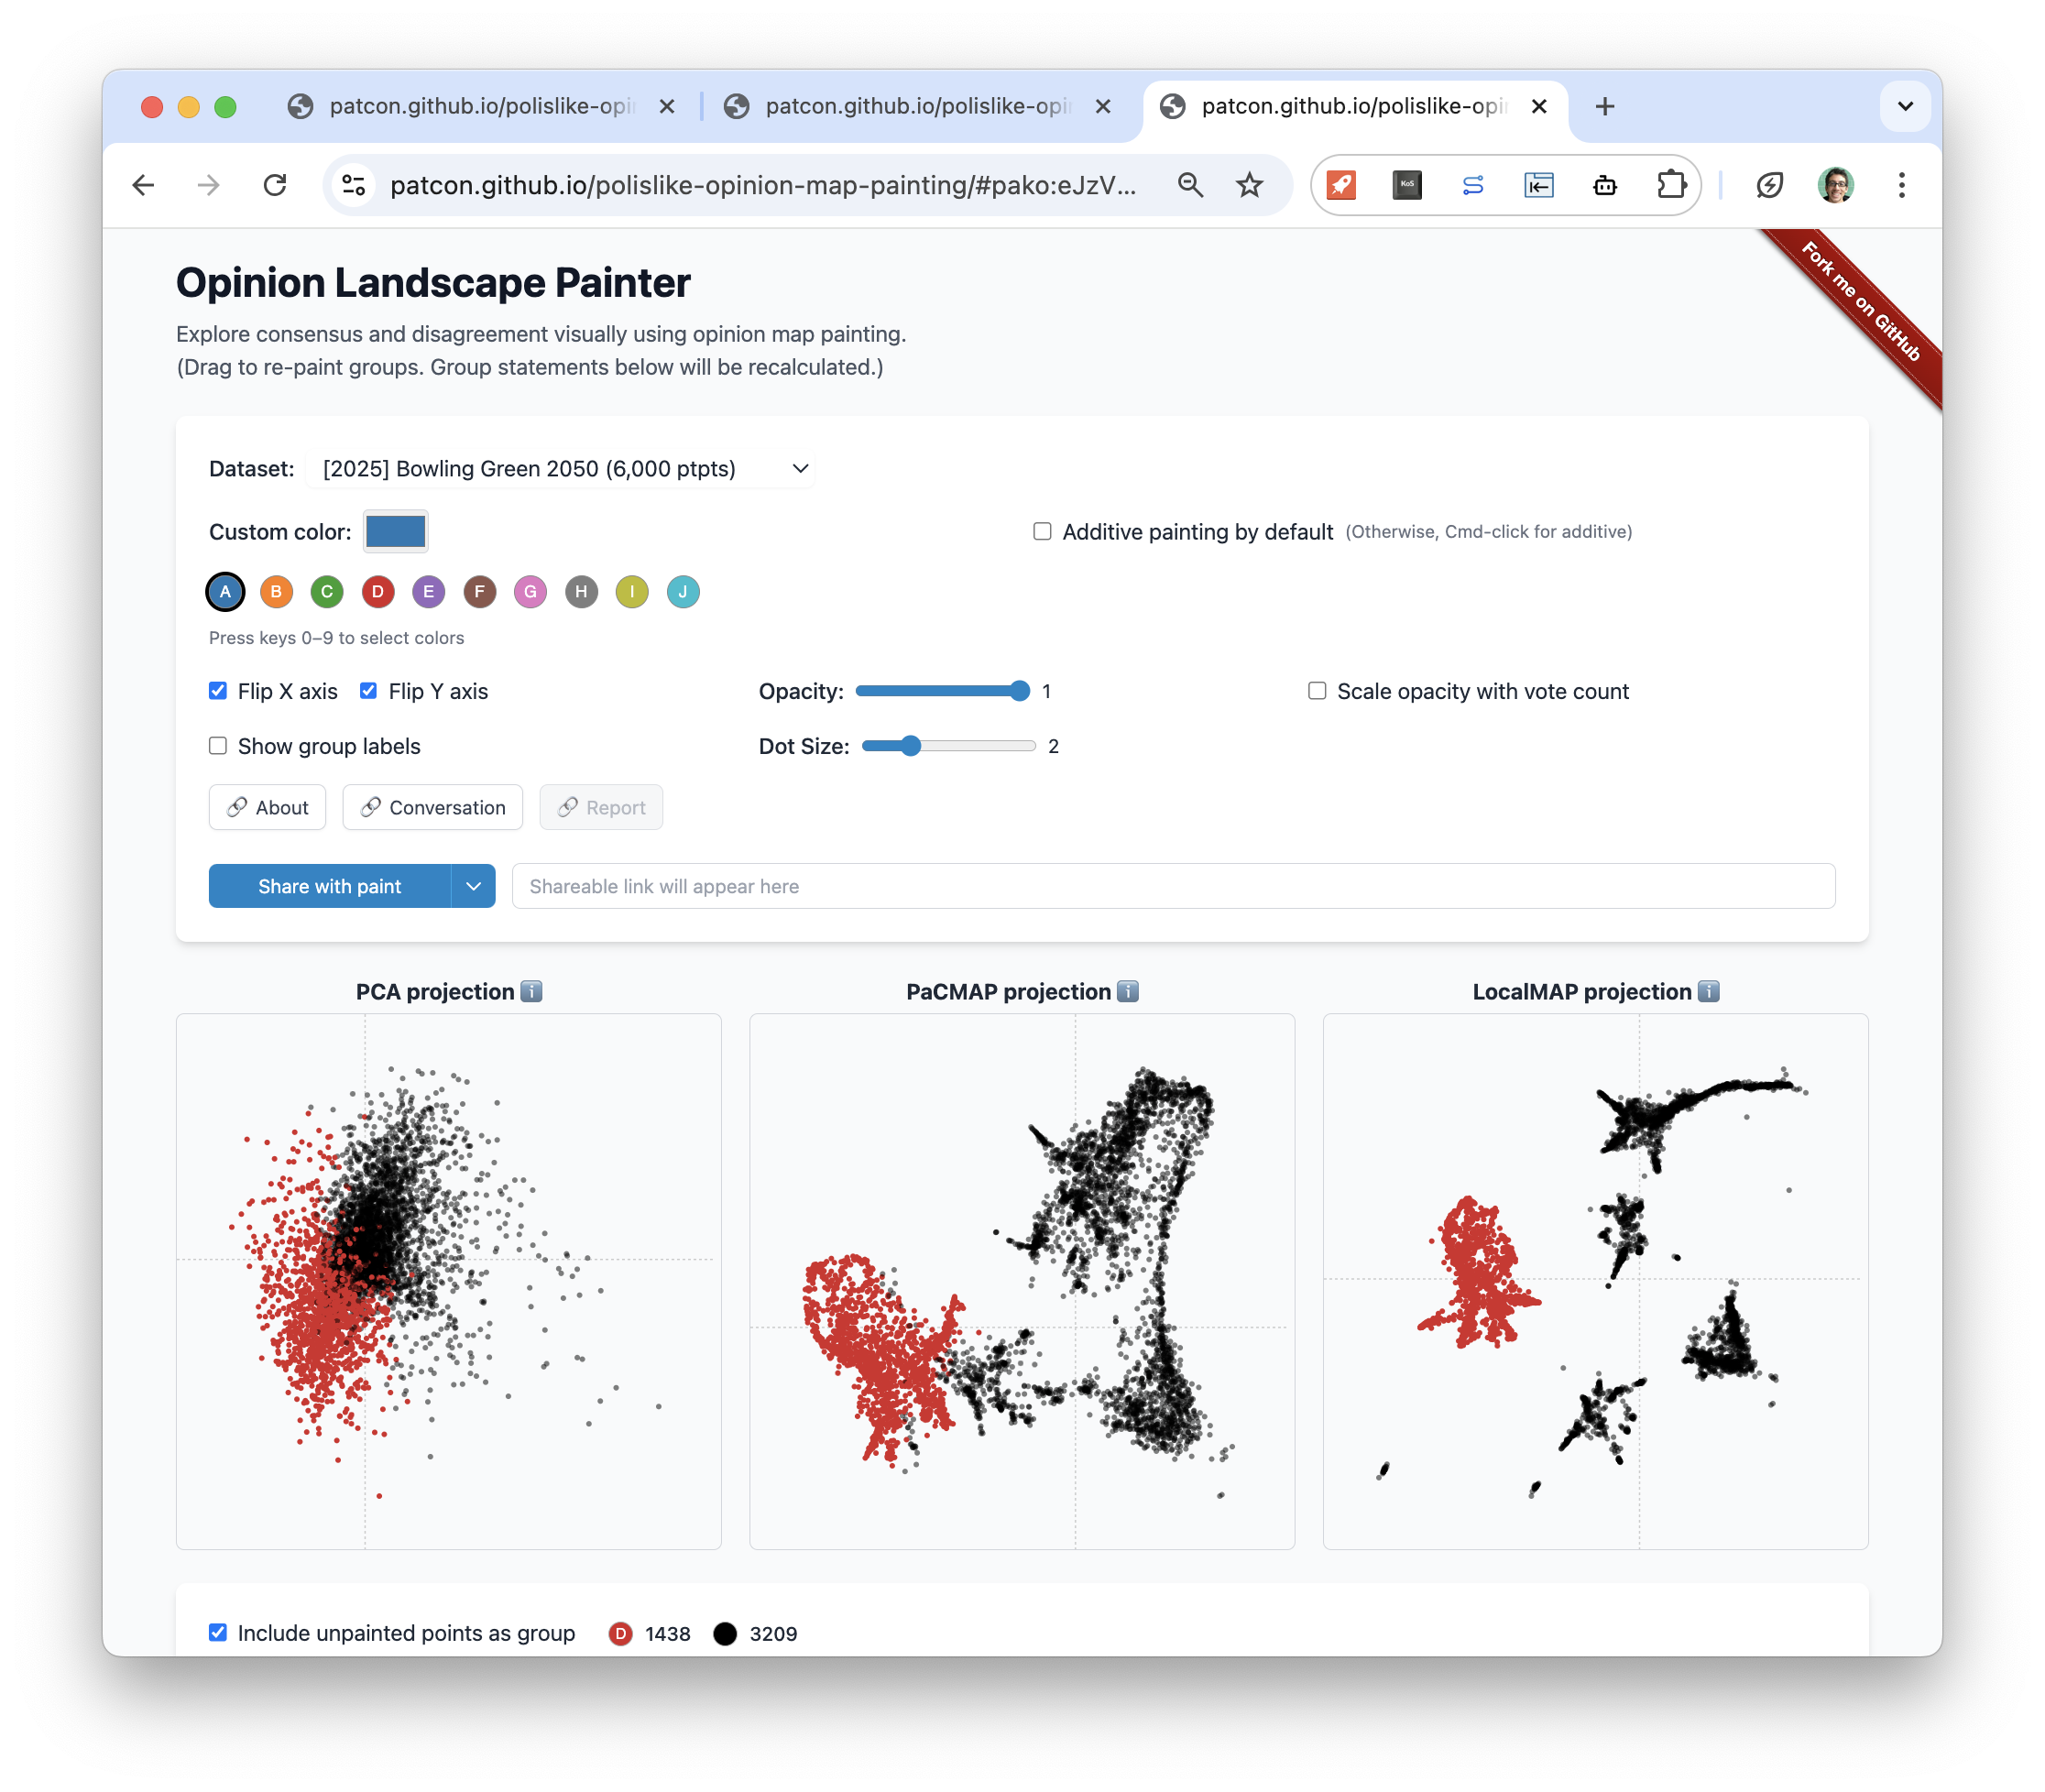Select color G pink swatch
2045x1792 pixels.
[530, 591]
